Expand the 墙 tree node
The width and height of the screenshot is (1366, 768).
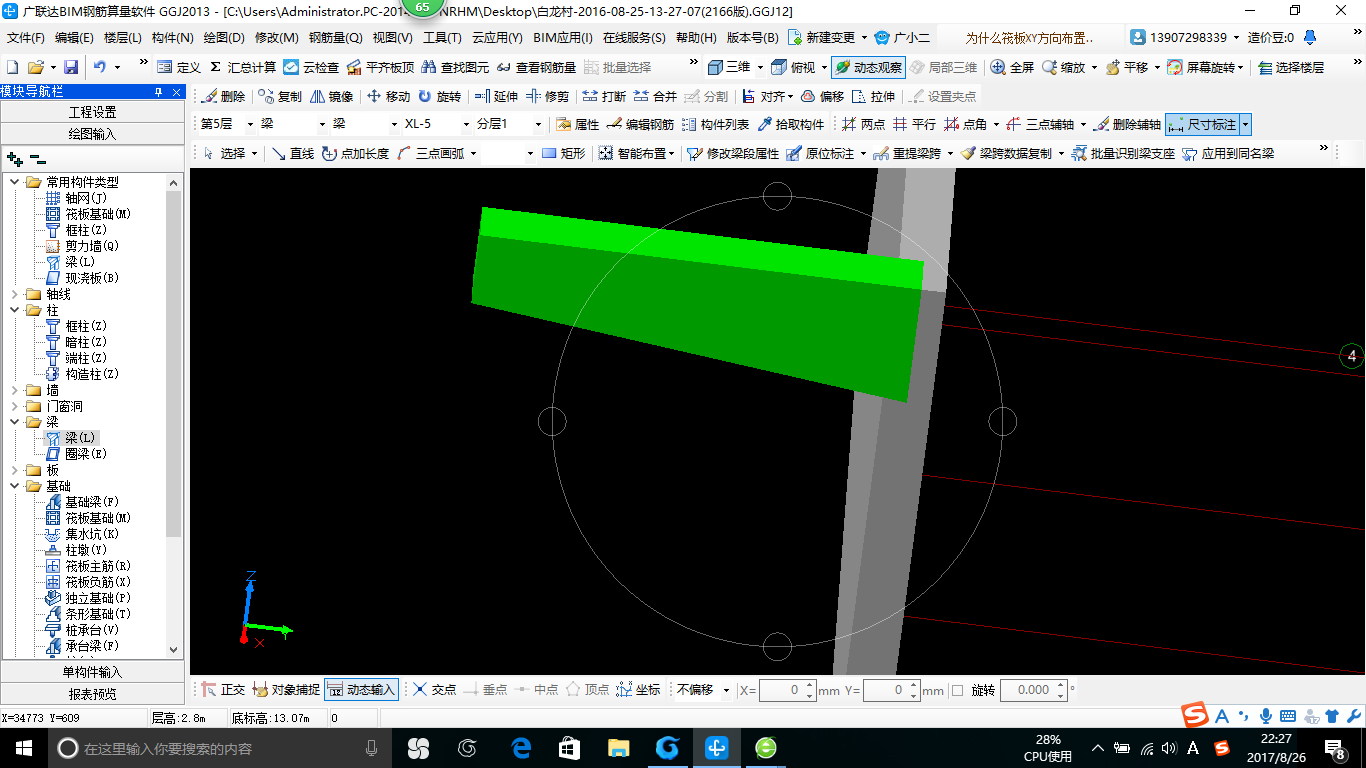[15, 390]
